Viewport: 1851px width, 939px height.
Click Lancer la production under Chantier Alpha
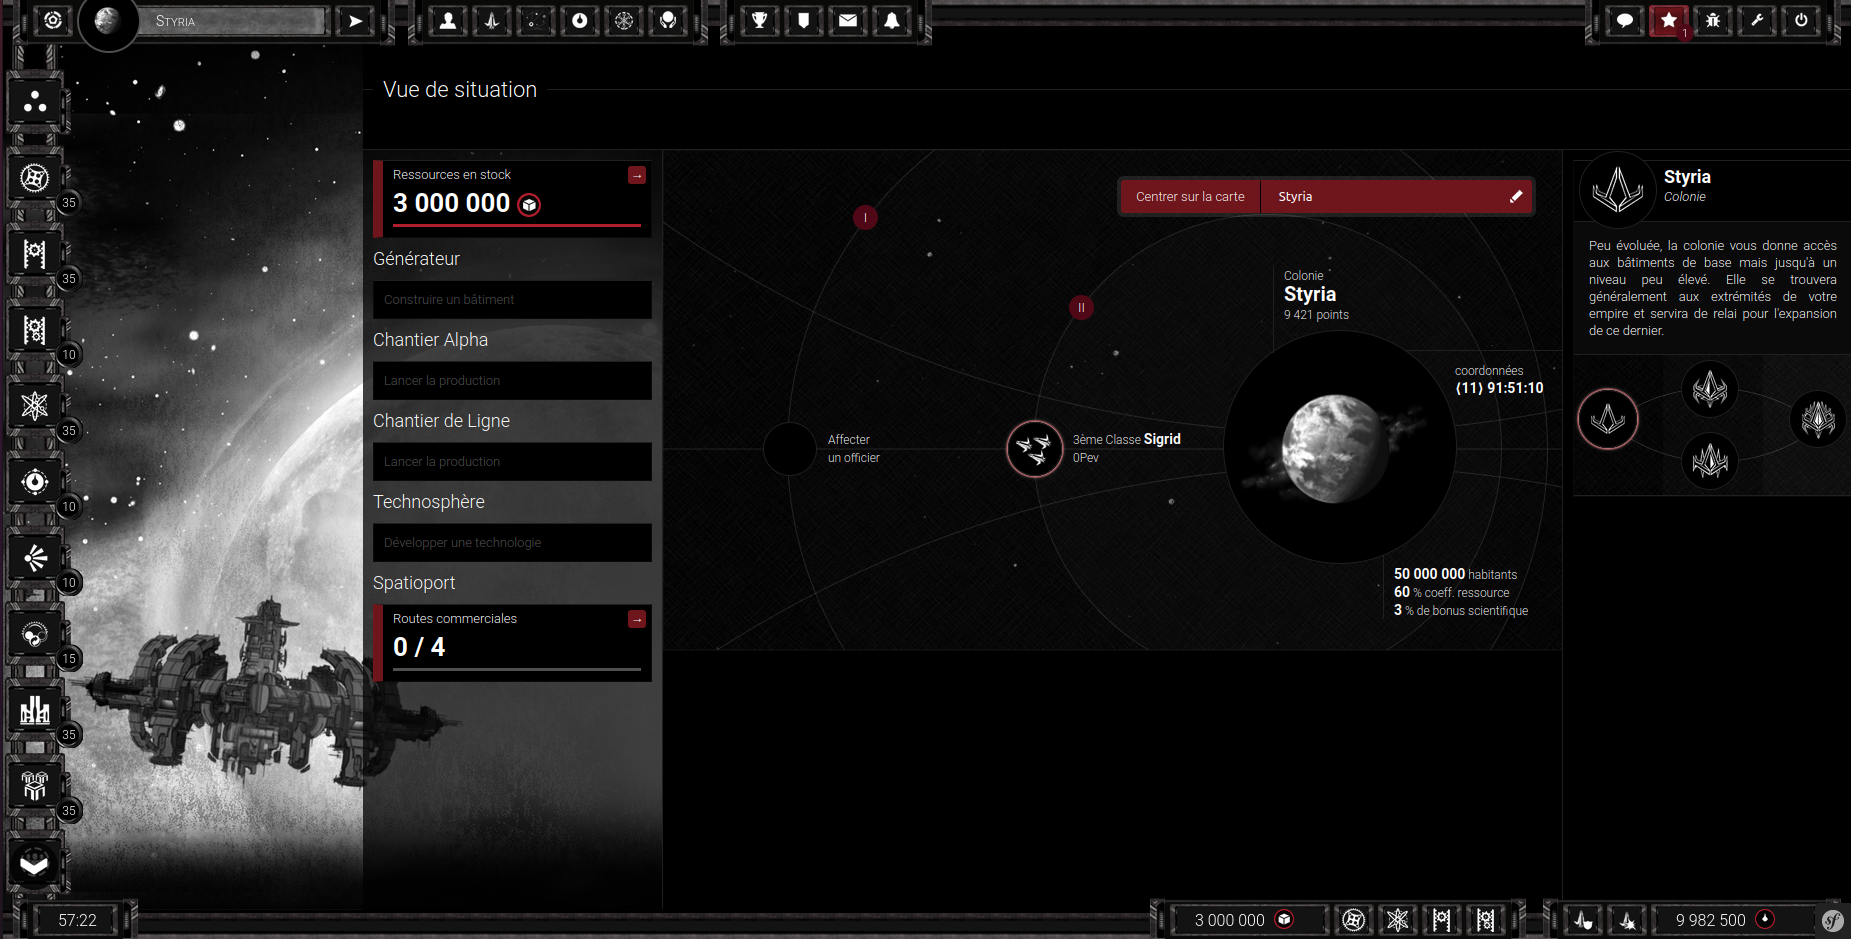tap(512, 381)
